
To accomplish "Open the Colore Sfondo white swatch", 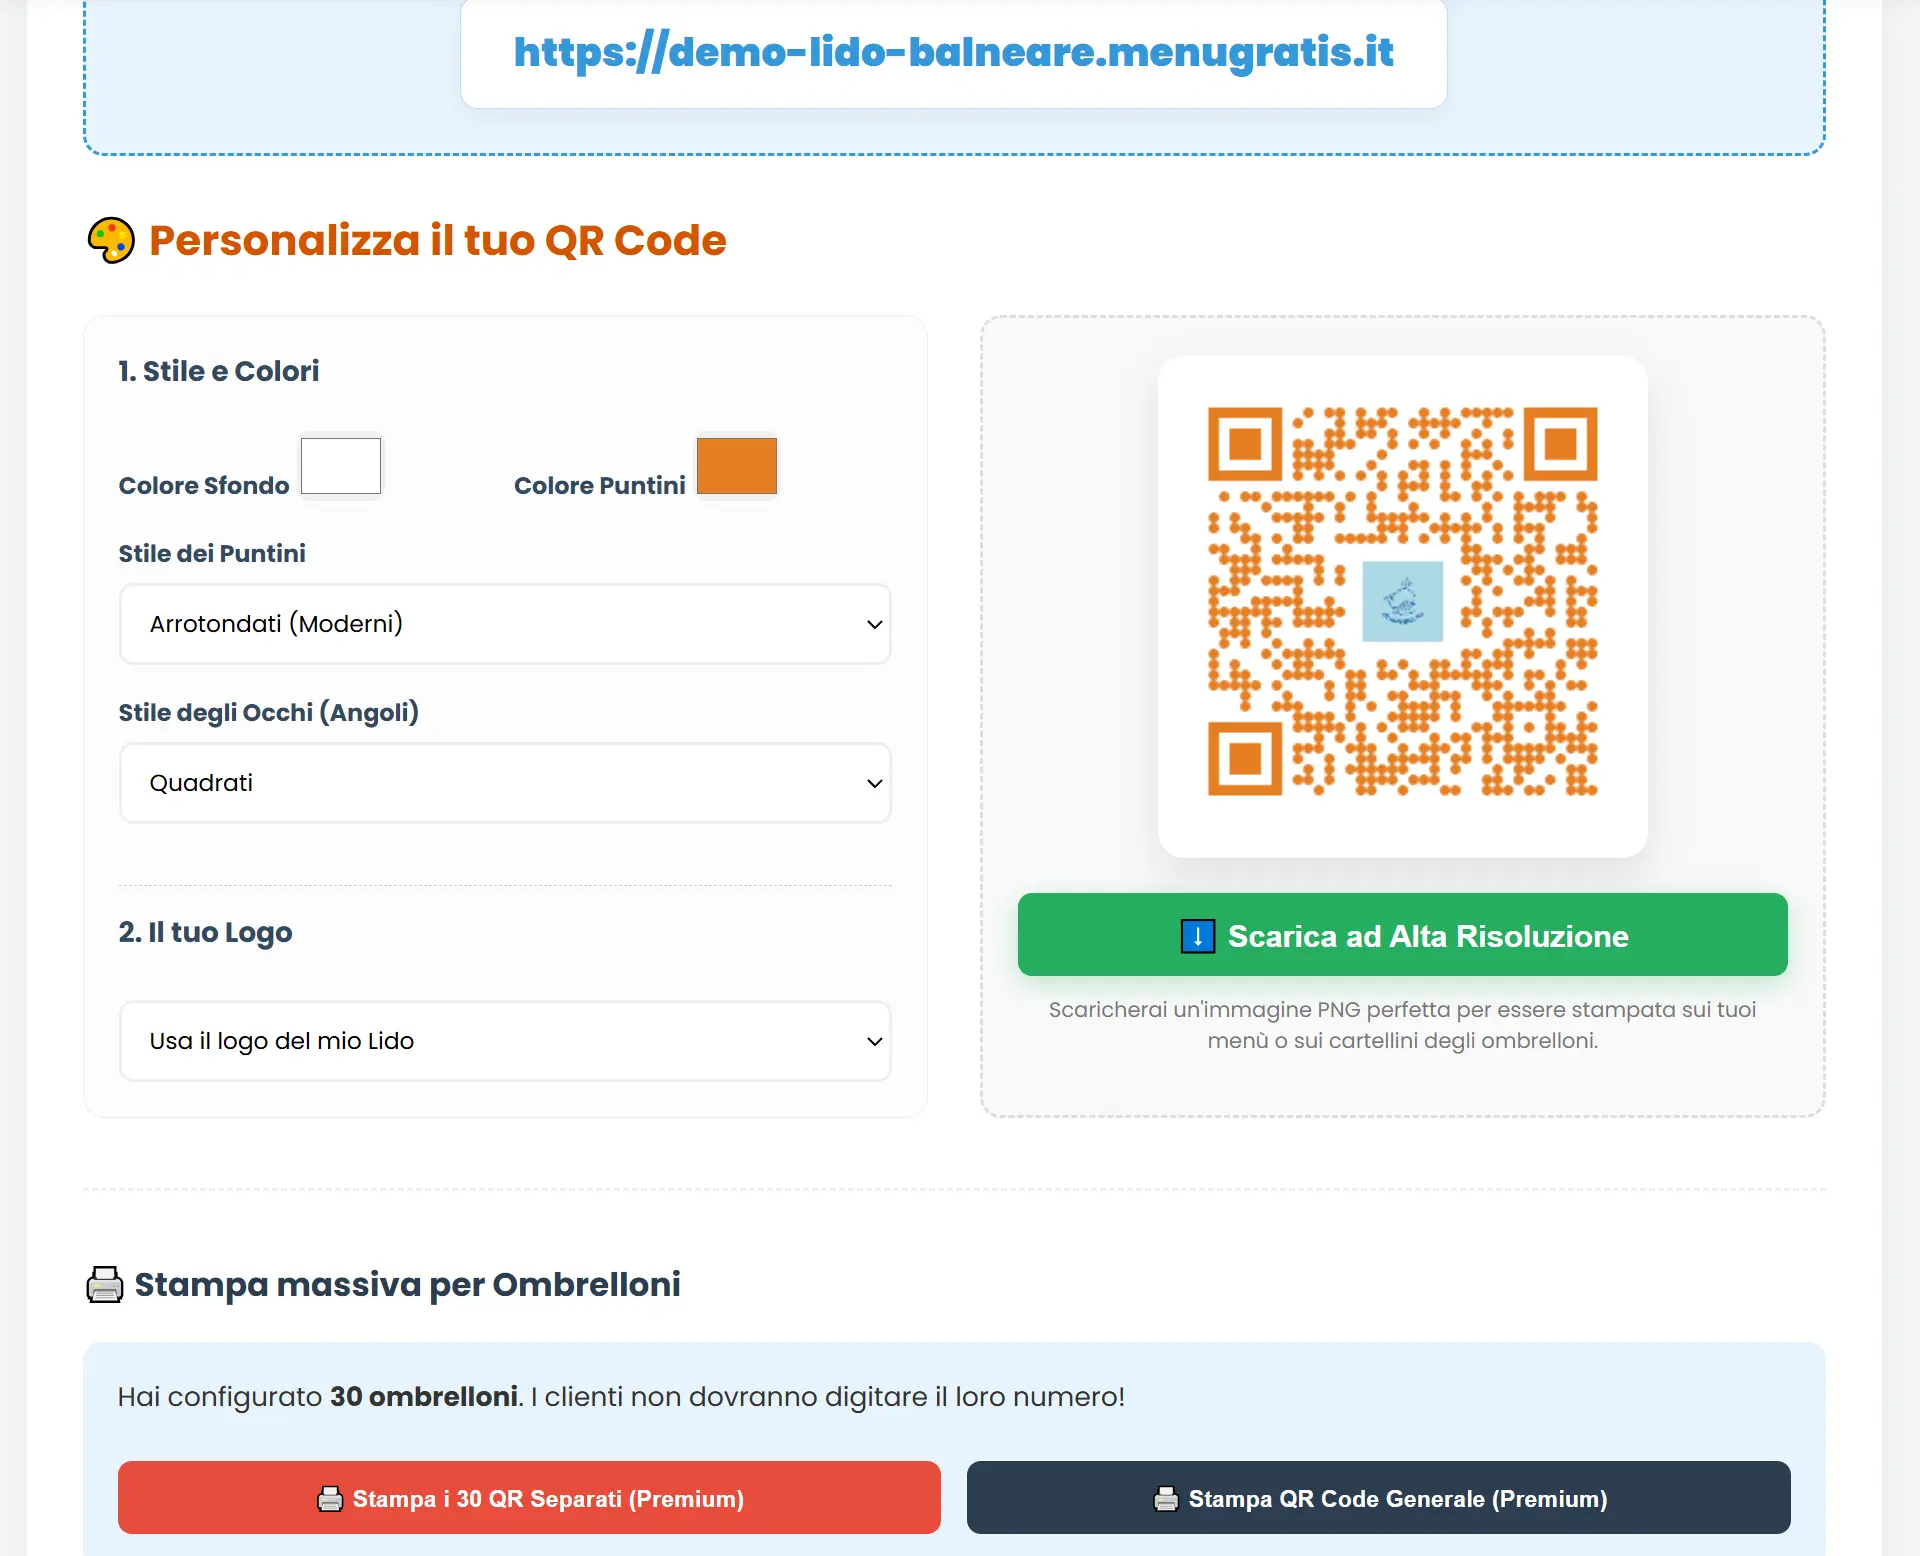I will 341,465.
